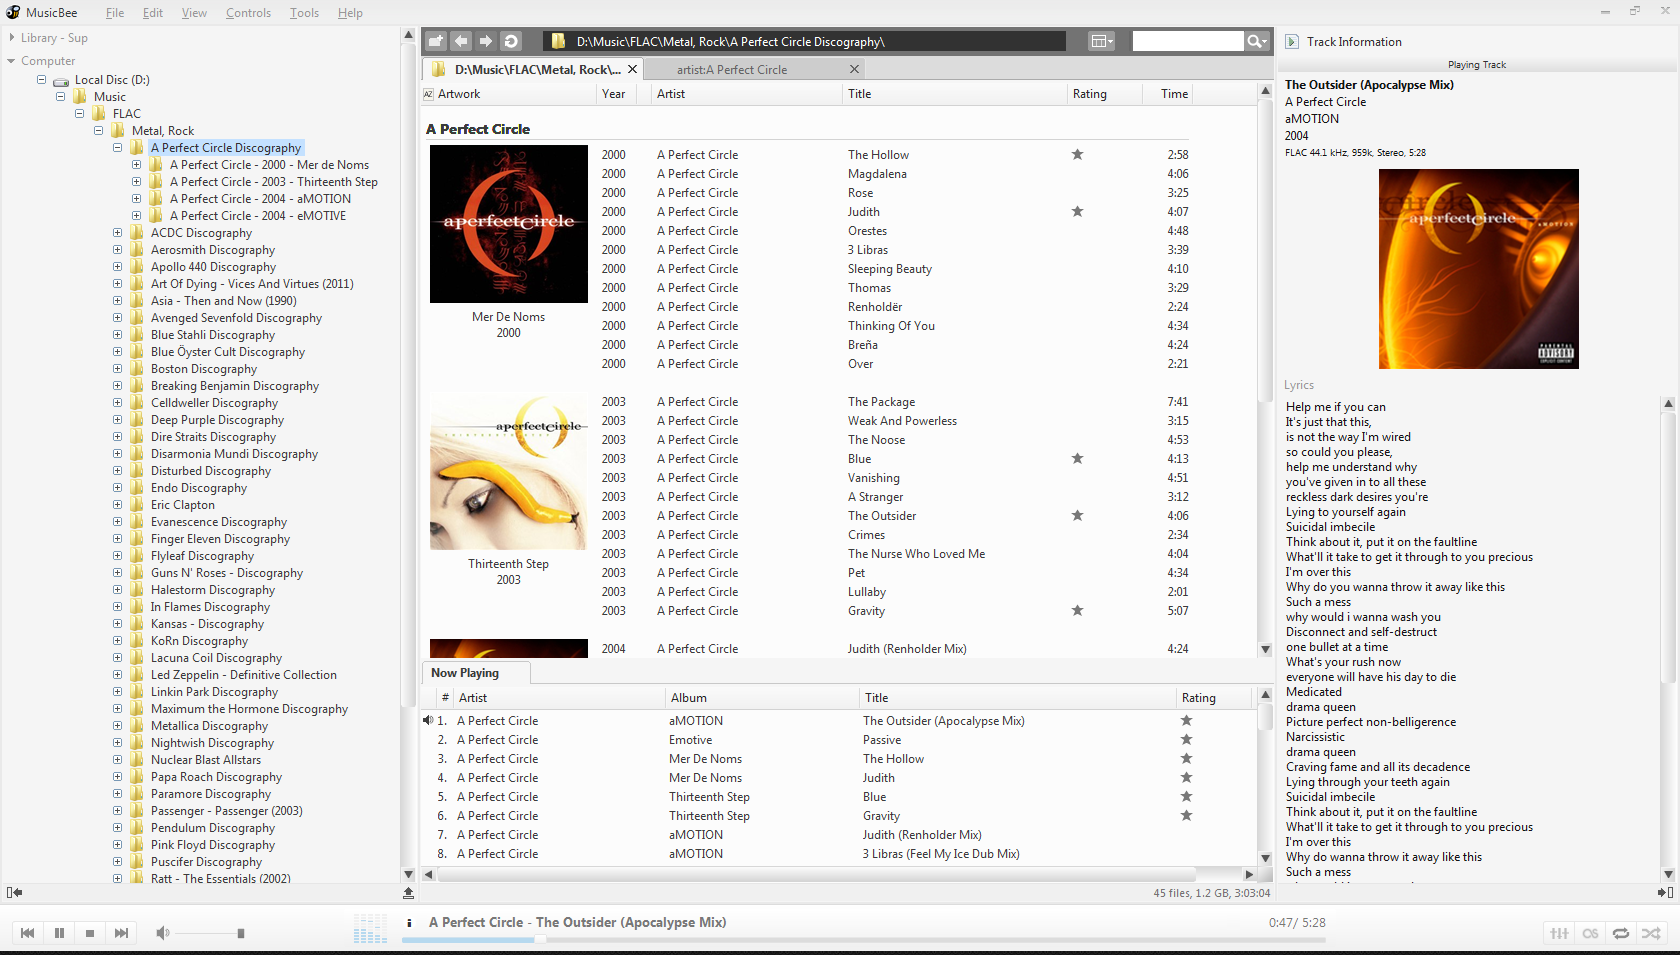This screenshot has height=955, width=1680.
Task: Open the Help menu
Action: click(350, 13)
